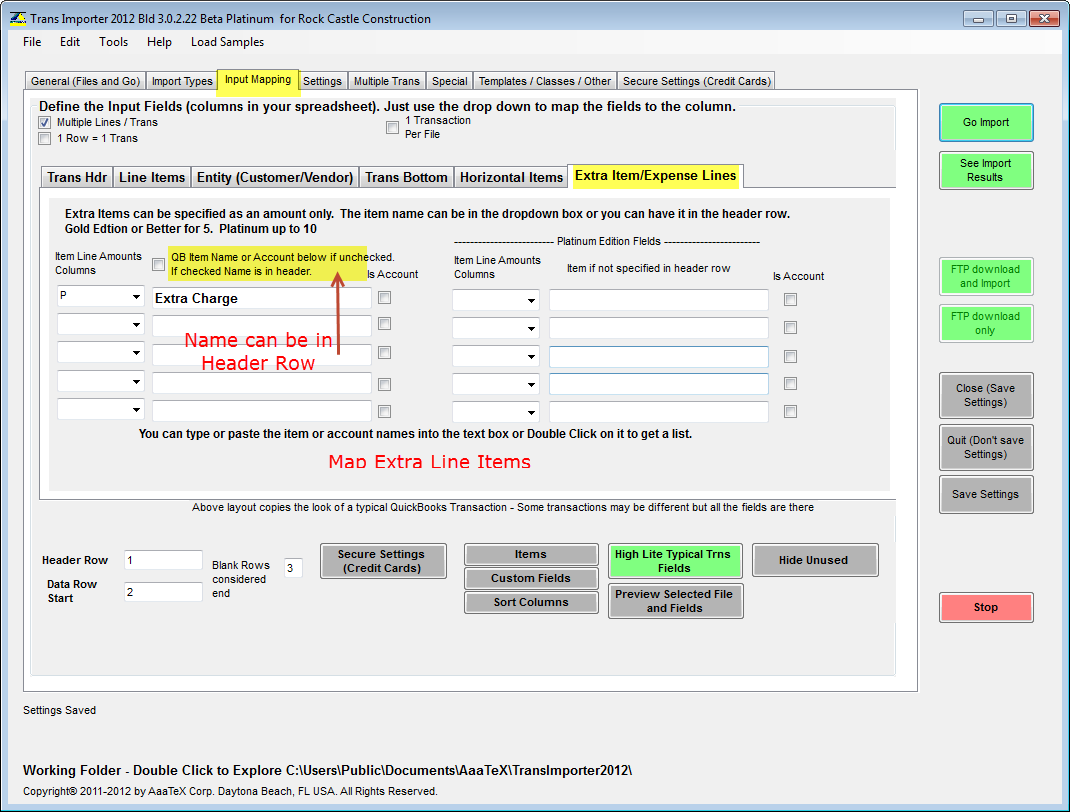
Task: Click the Save Settings button
Action: [985, 494]
